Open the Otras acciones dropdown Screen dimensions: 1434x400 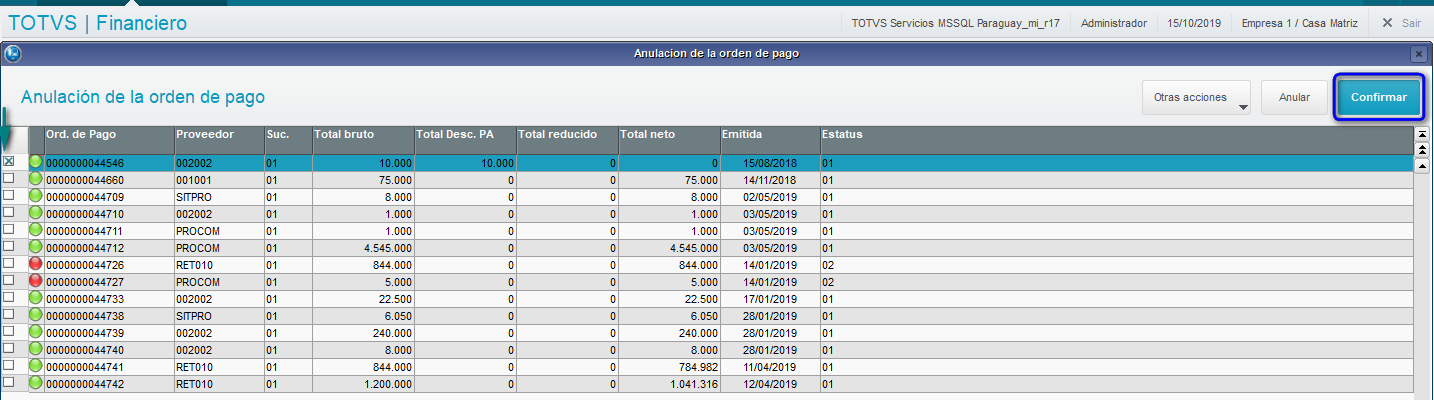tap(1197, 98)
